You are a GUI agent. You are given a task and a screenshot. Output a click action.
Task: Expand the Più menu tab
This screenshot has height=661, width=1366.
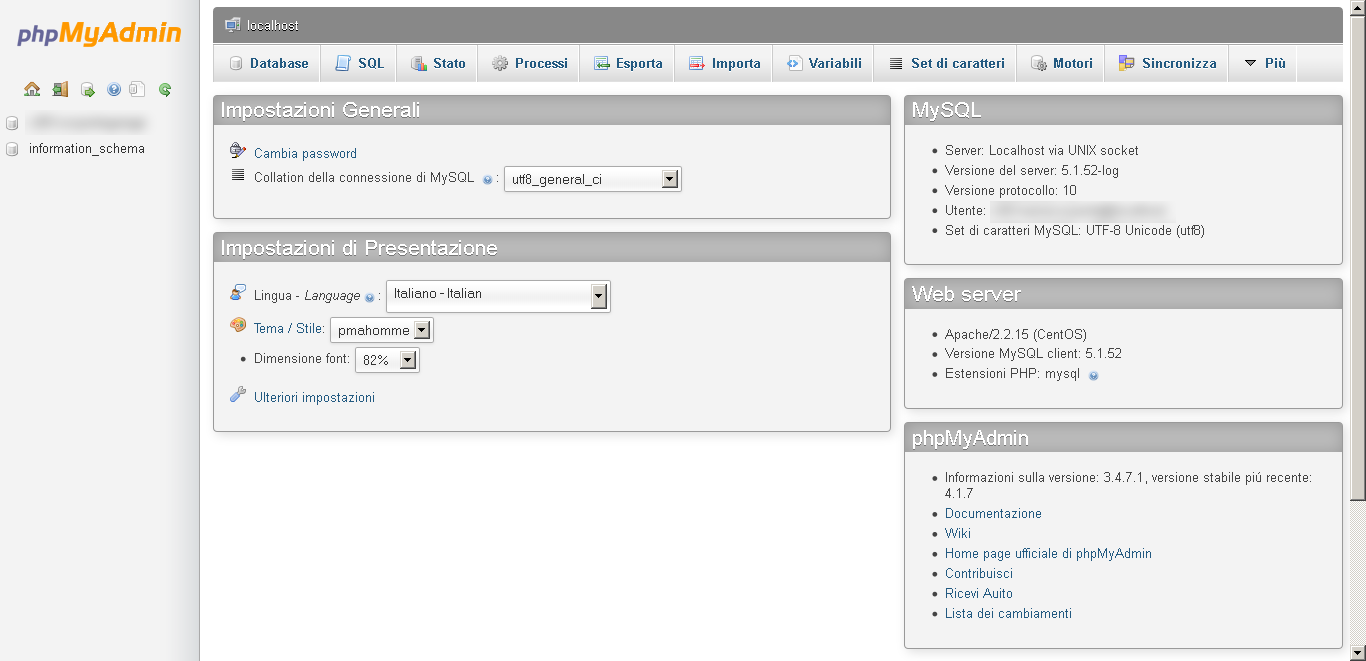click(x=1263, y=63)
